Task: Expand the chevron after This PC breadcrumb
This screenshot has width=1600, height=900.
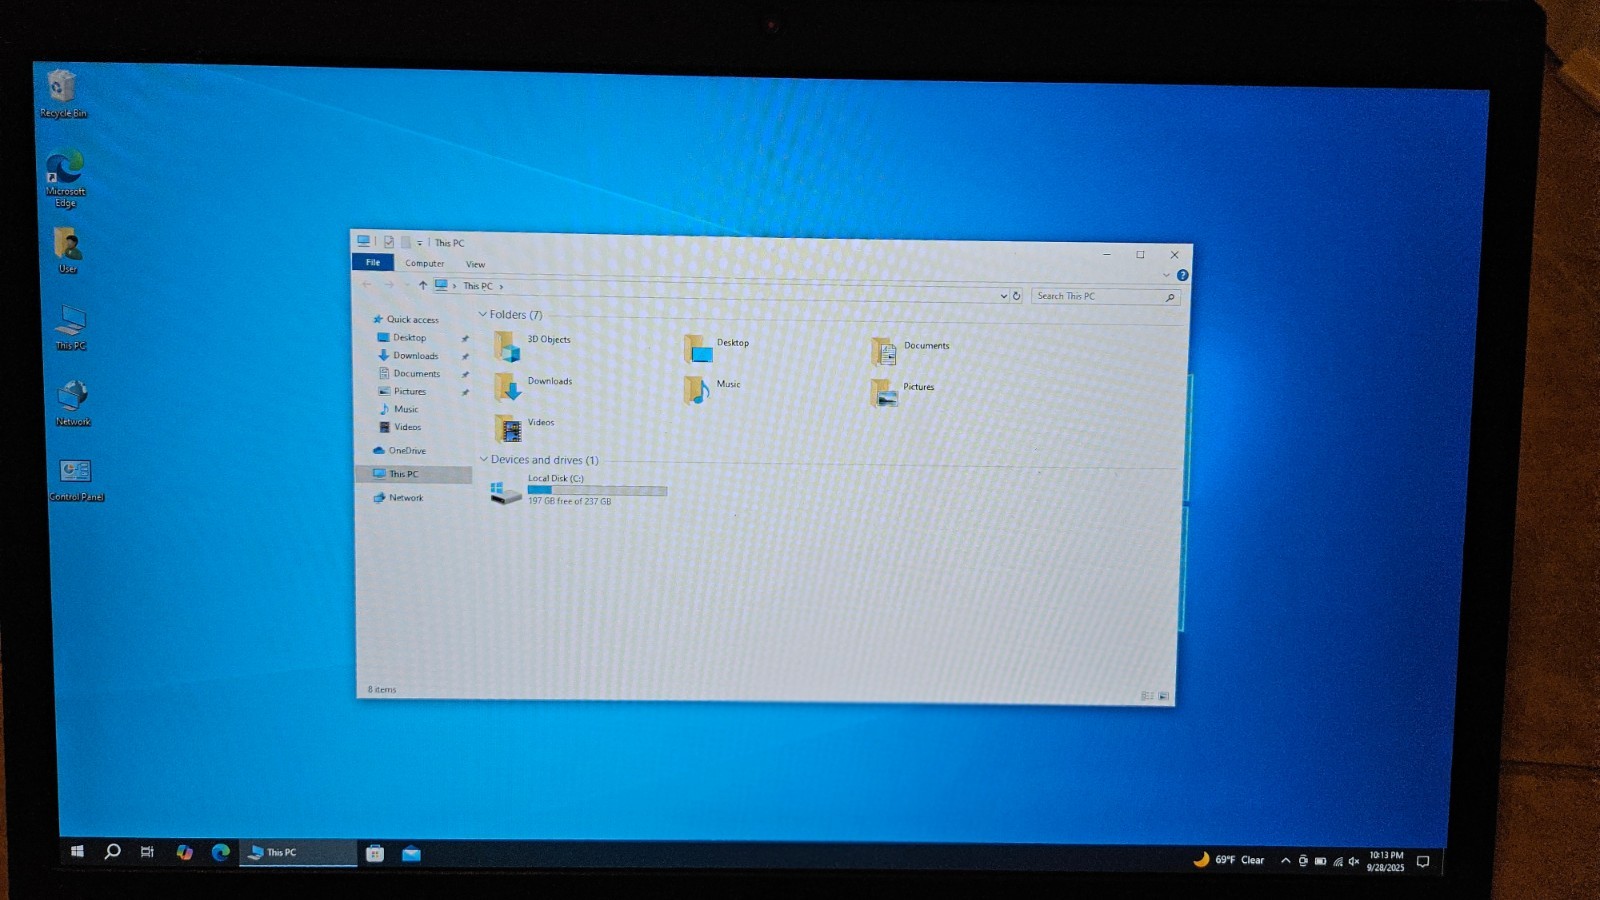Action: click(x=501, y=287)
